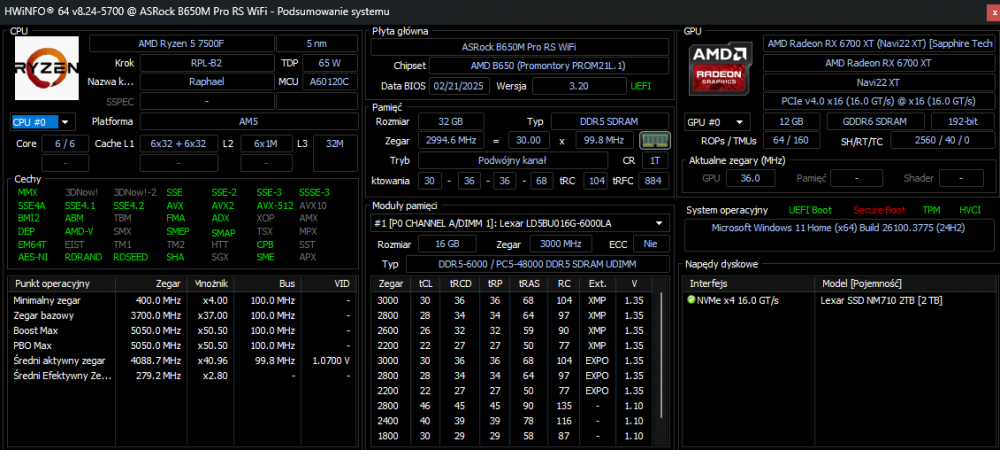The height and width of the screenshot is (450, 1000).
Task: Click the AES-NI feature label
Action: (32, 258)
